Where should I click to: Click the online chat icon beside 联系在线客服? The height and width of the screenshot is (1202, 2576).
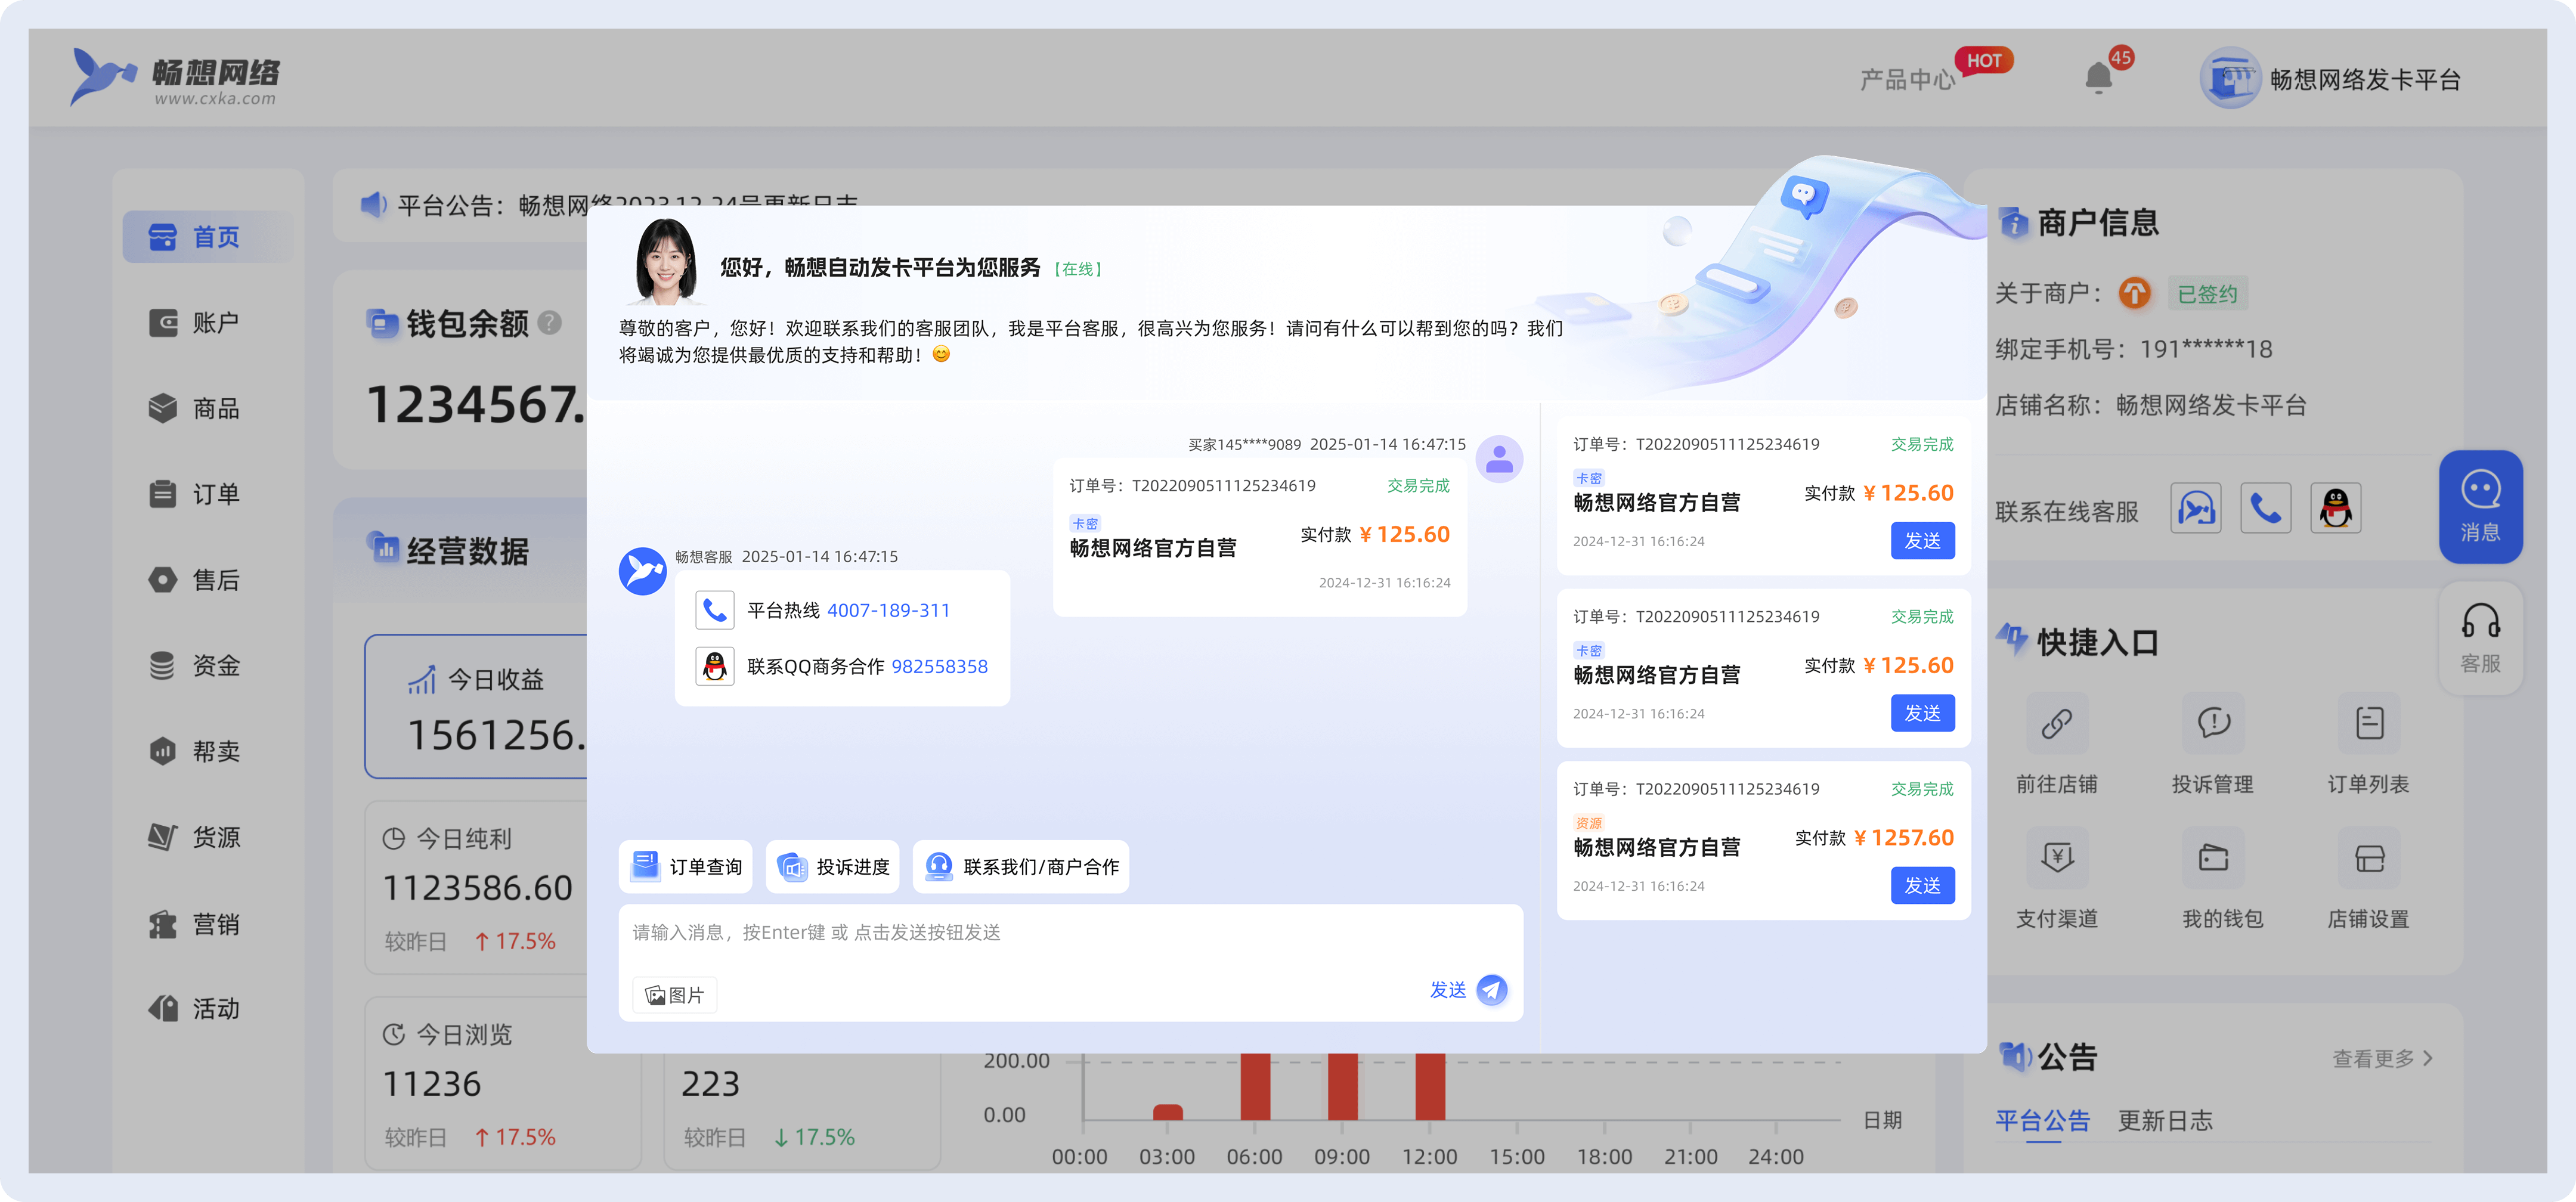[x=2195, y=508]
